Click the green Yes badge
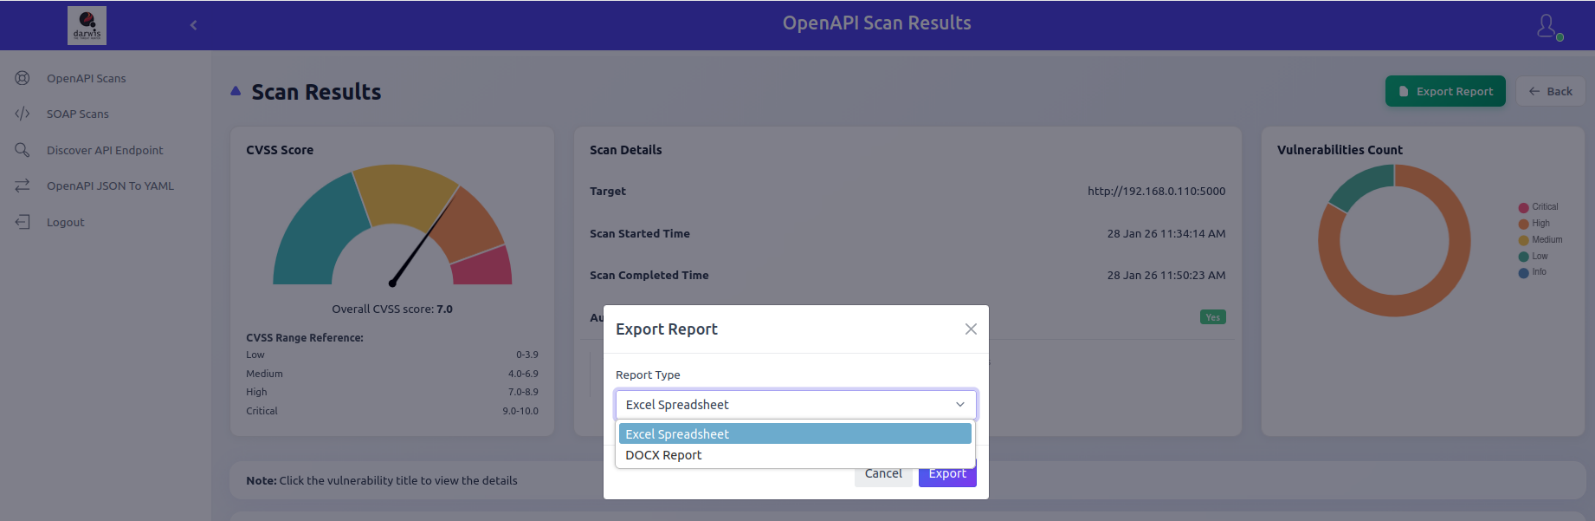The image size is (1595, 521). click(x=1213, y=317)
